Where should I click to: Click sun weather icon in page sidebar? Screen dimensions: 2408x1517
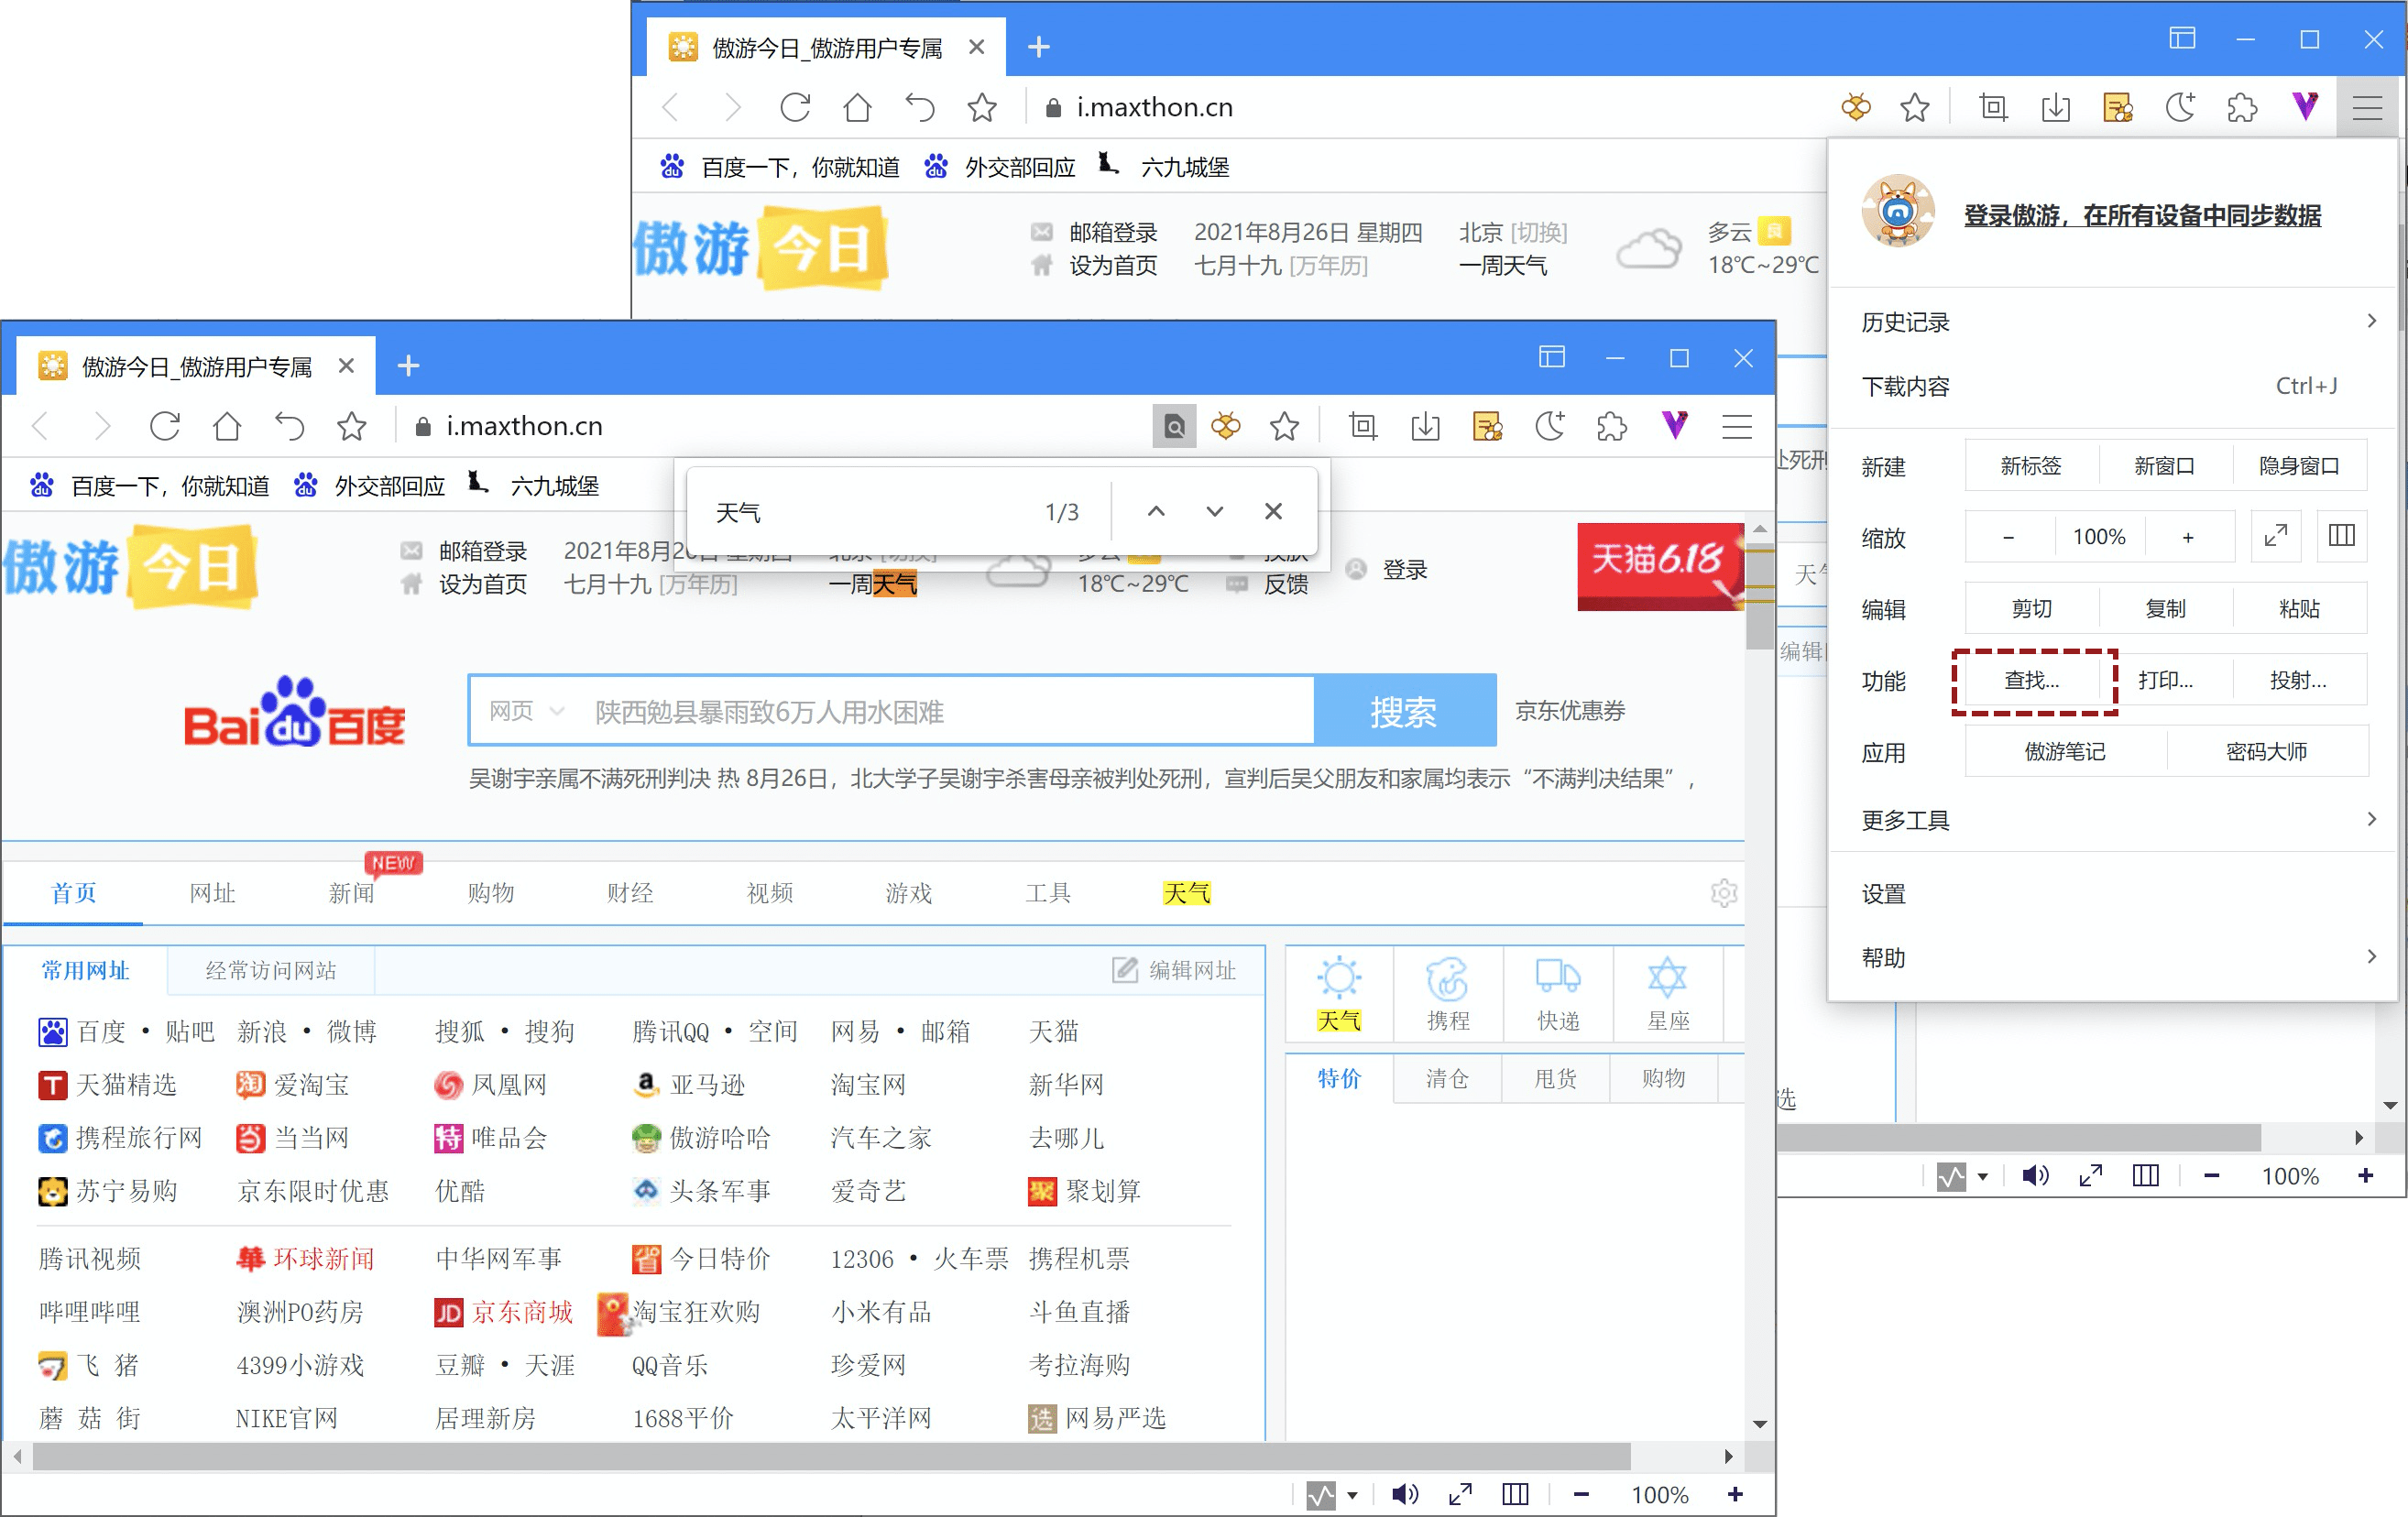click(x=1339, y=978)
